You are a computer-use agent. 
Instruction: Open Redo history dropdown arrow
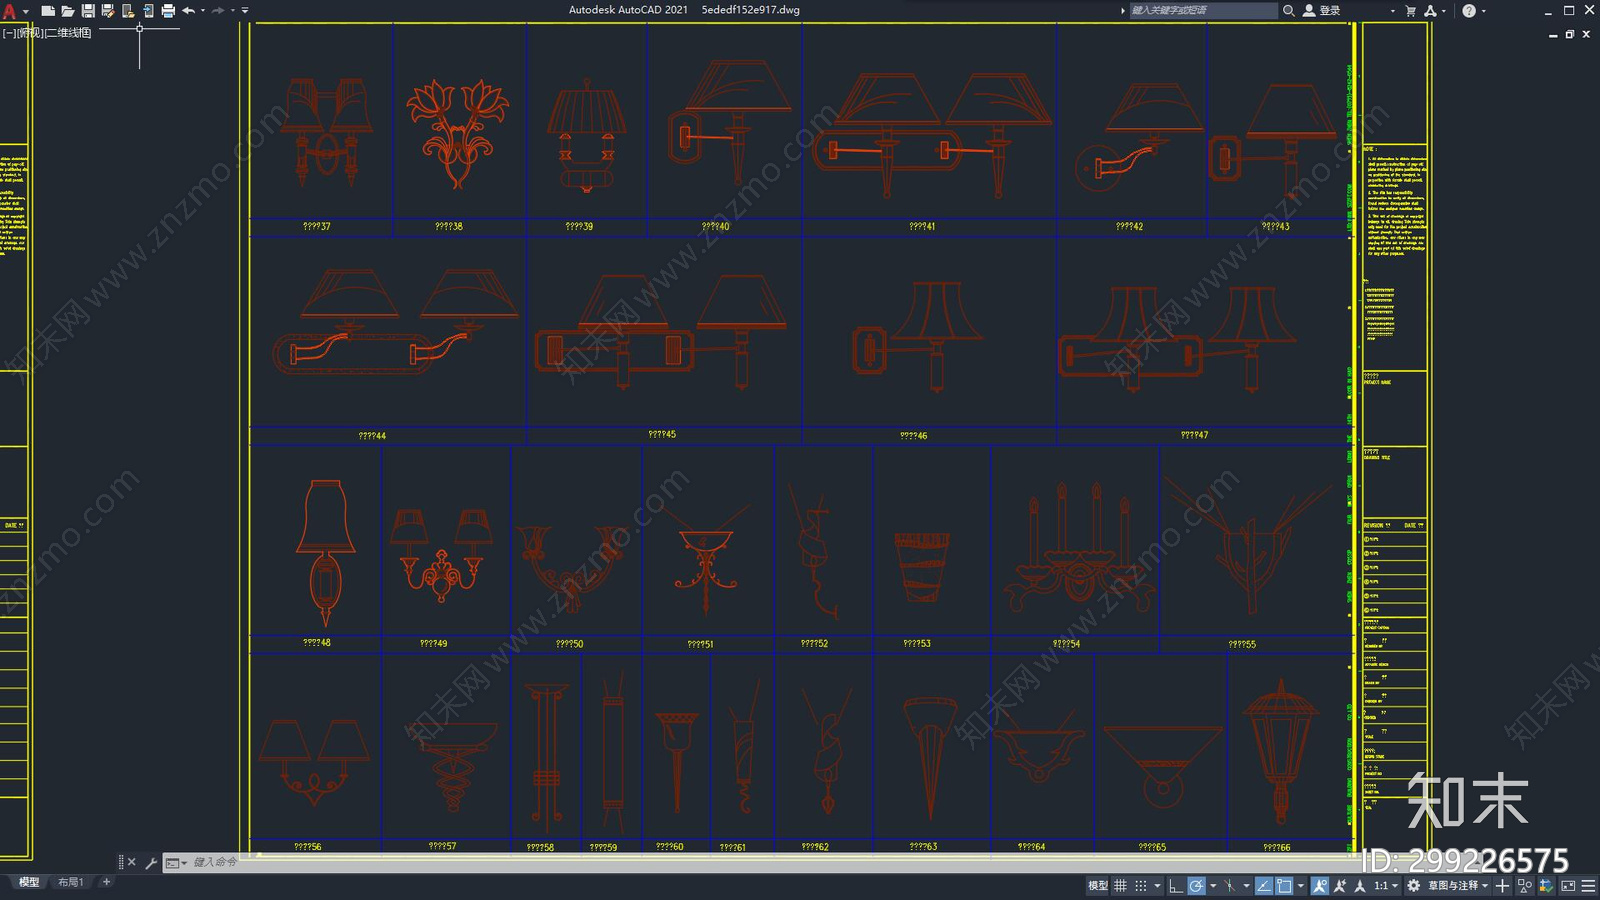[x=233, y=10]
